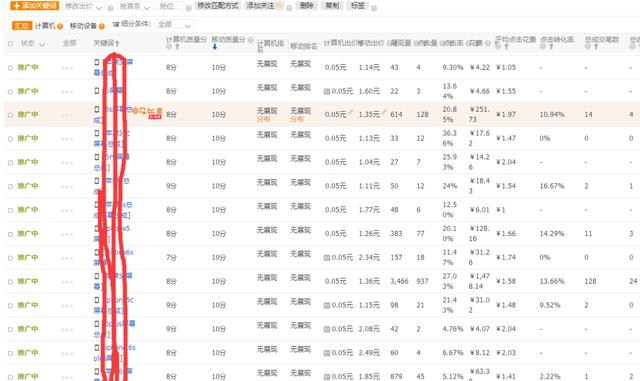640x381 pixels.
Task: Click help icon beside 移动质量分 header
Action: [x=250, y=40]
